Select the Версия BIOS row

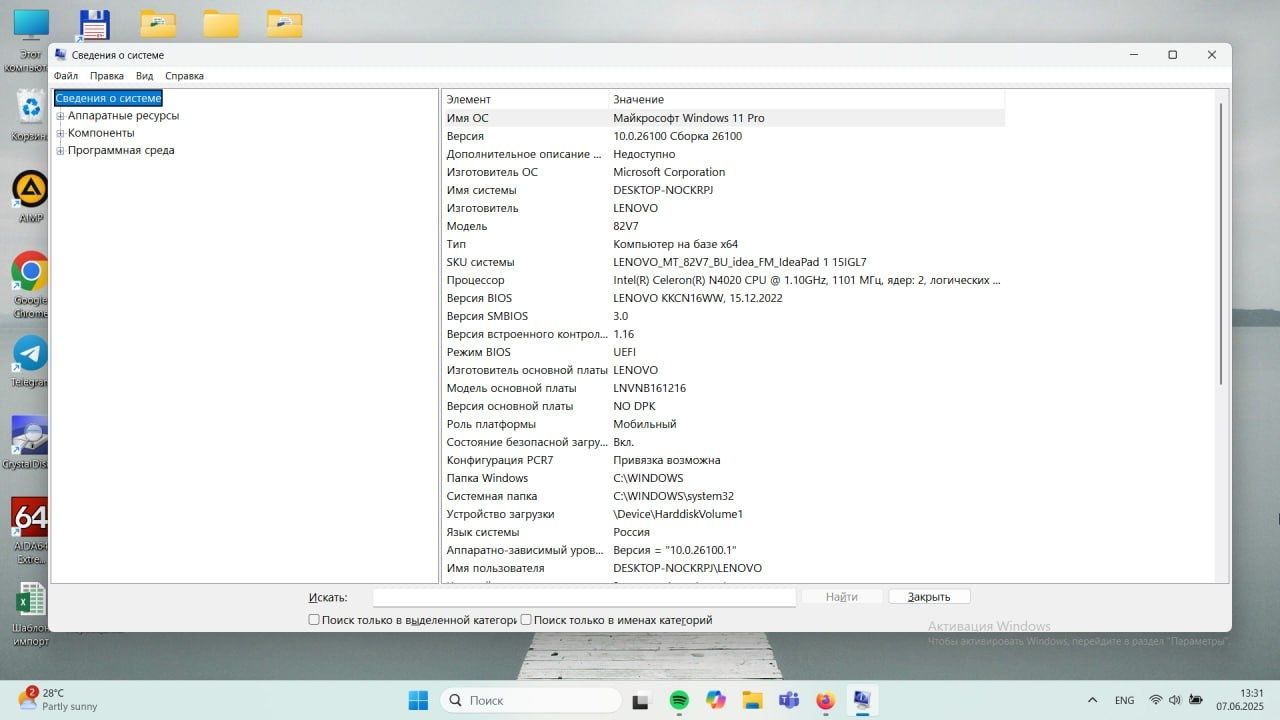(x=723, y=298)
